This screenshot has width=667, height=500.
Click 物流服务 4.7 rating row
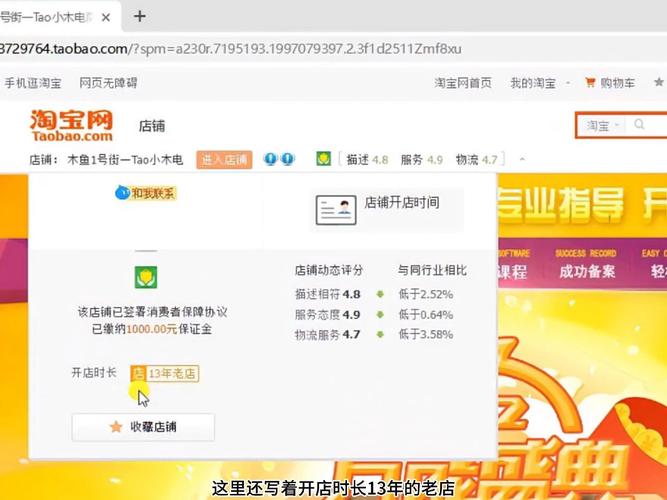328,334
